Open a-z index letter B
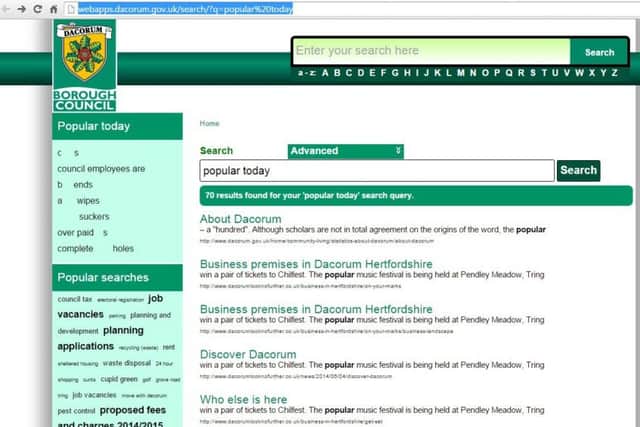 tap(337, 73)
